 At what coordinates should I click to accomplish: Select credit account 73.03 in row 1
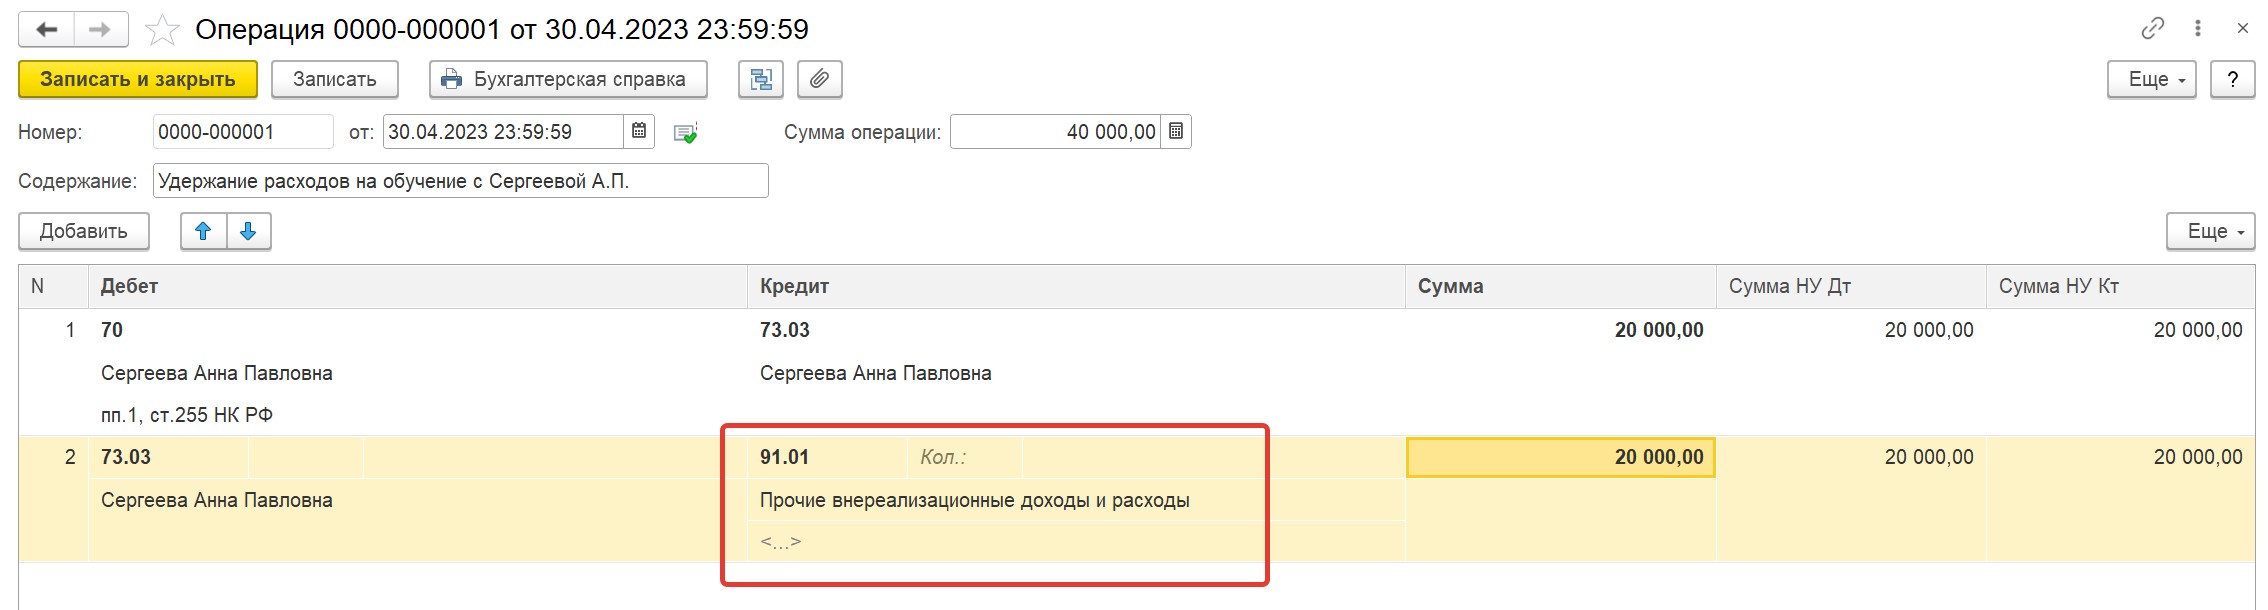coord(785,330)
